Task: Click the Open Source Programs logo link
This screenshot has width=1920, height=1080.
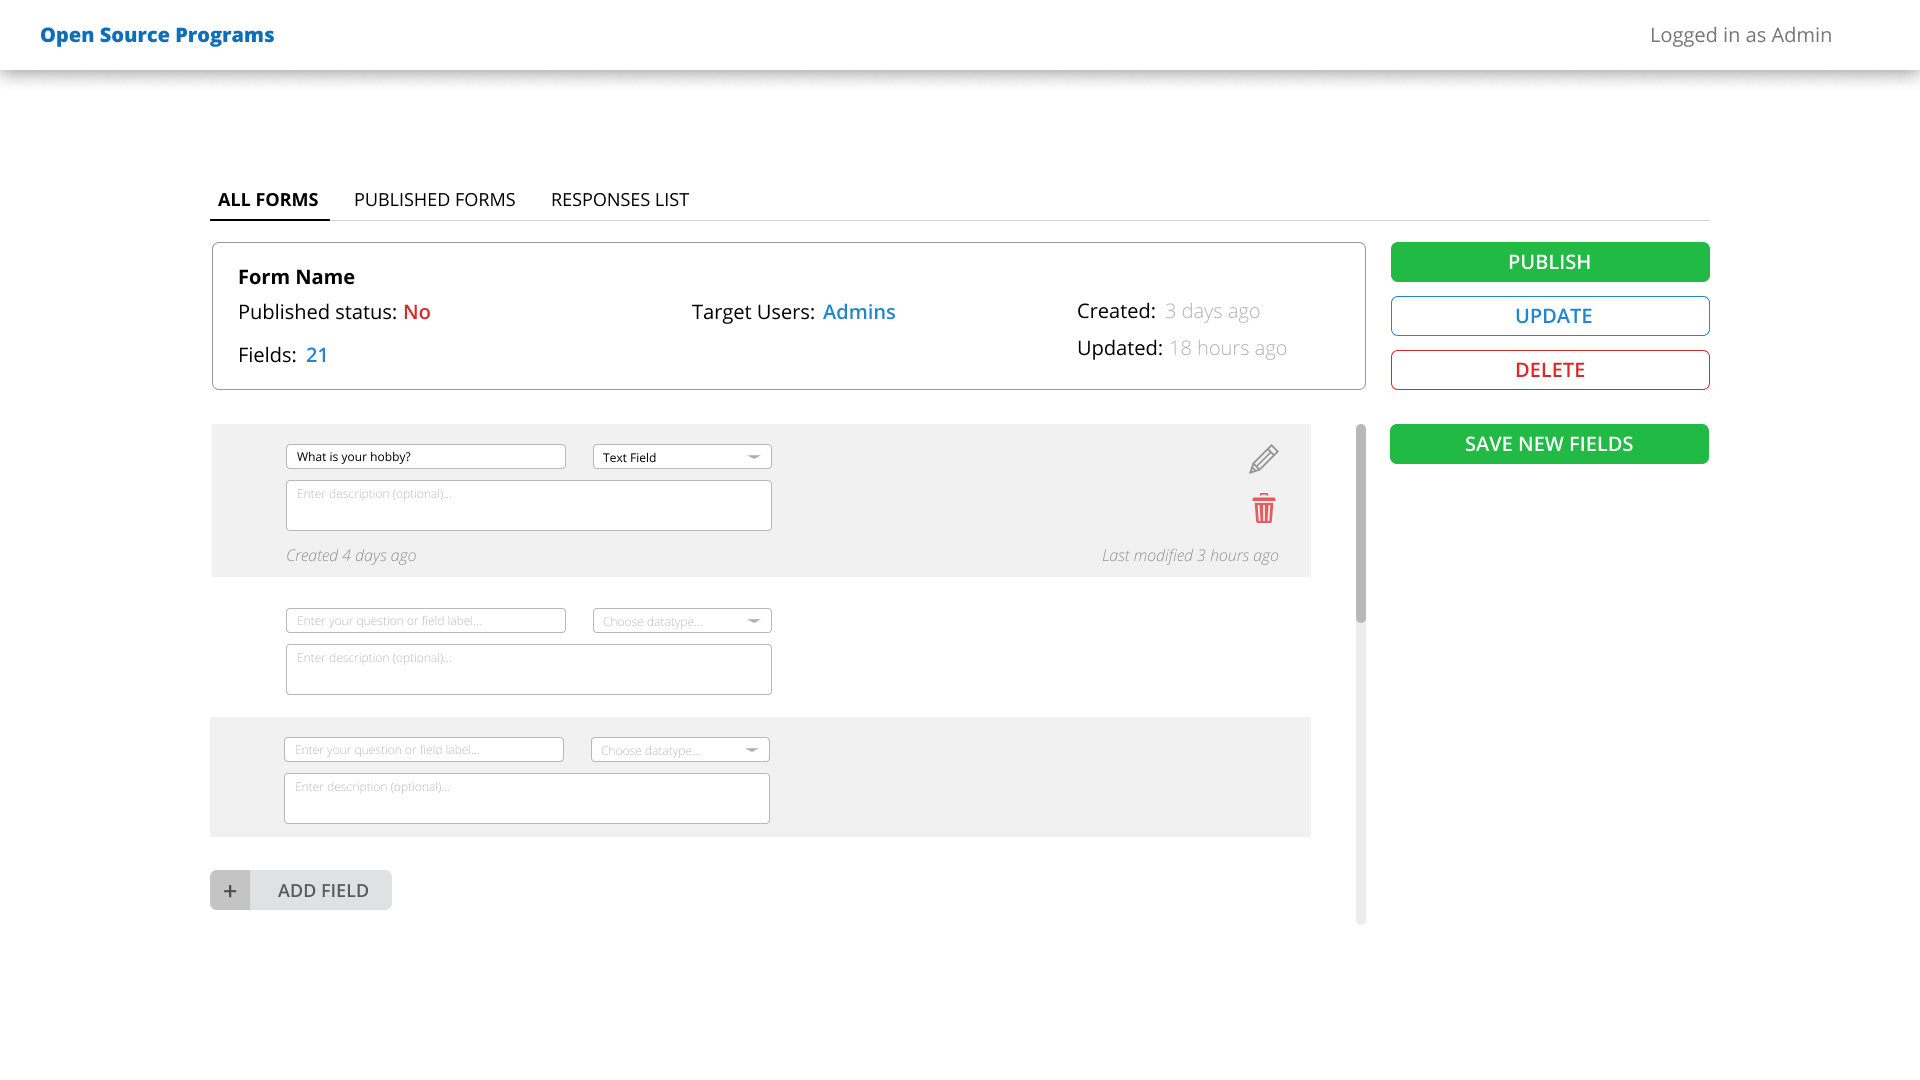Action: coord(157,35)
